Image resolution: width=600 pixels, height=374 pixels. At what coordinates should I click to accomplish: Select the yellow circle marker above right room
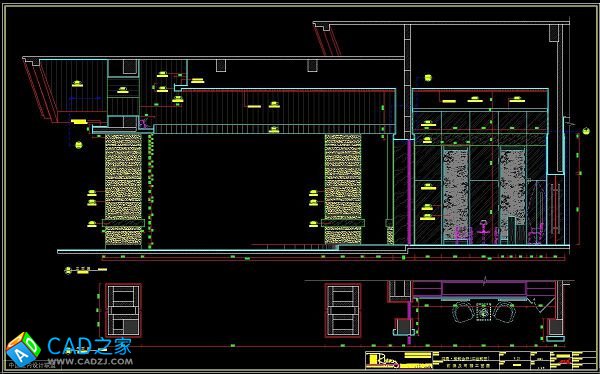coord(428,78)
